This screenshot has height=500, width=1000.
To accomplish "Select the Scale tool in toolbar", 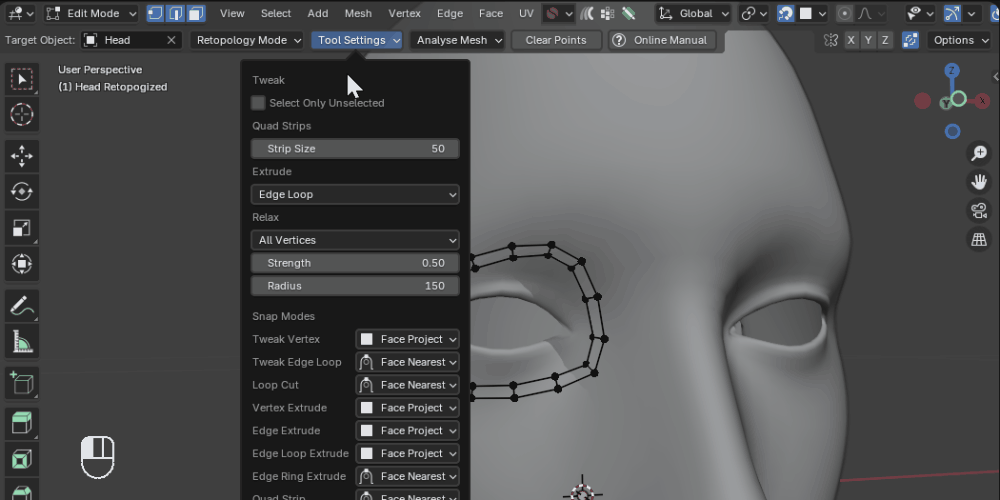I will (x=22, y=228).
